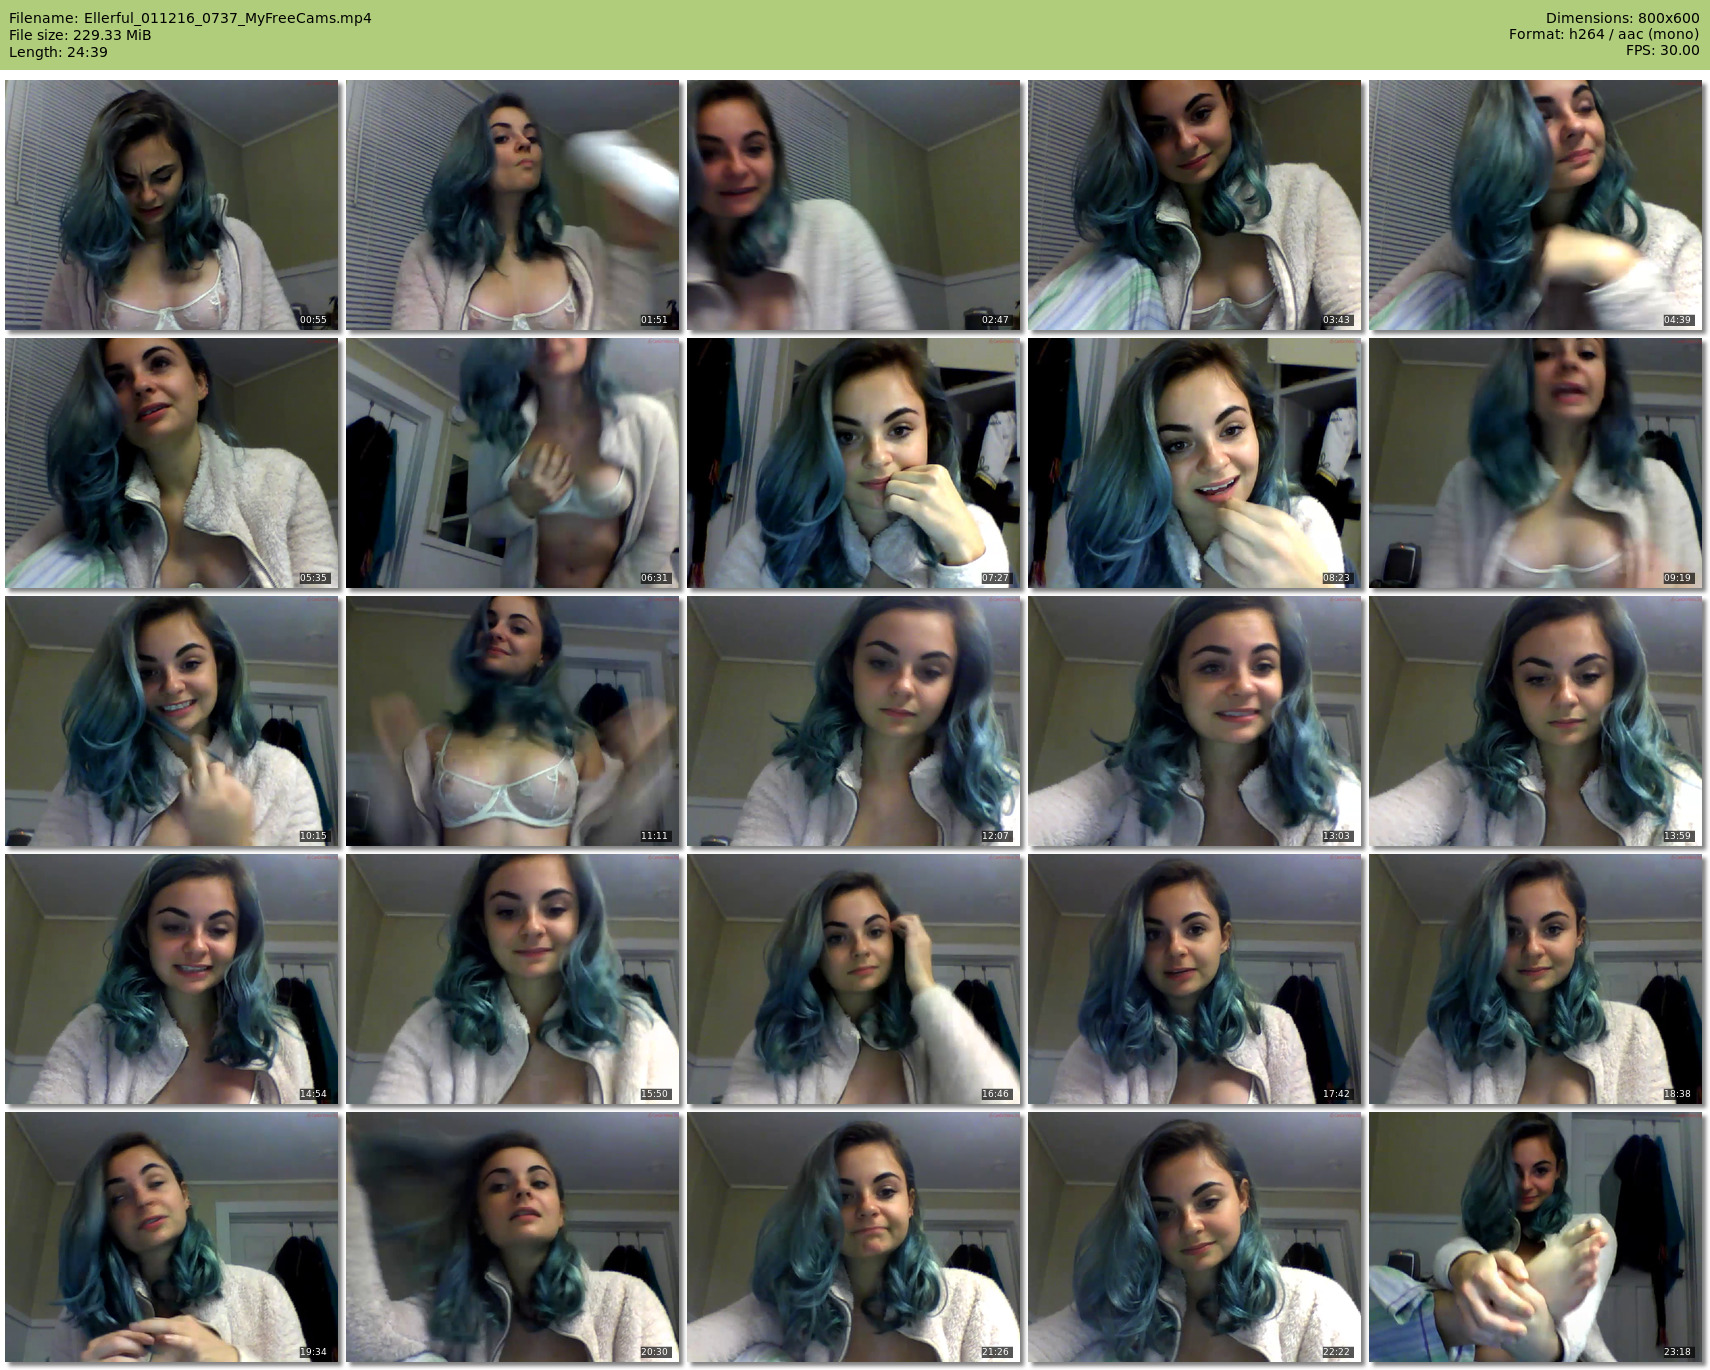Select the thumbnail timestamped 13:03
The width and height of the screenshot is (1710, 1370).
(1195, 721)
